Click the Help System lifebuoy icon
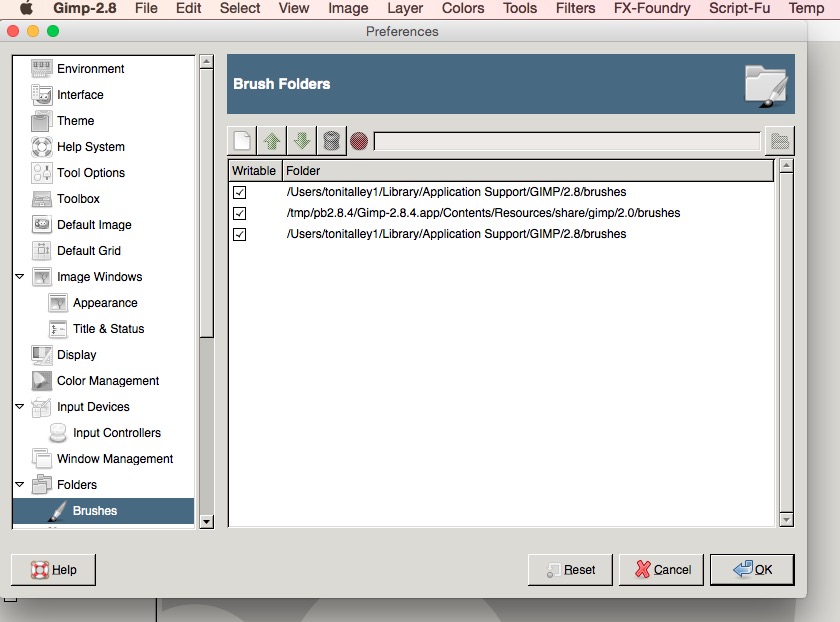This screenshot has width=840, height=622. [x=42, y=147]
